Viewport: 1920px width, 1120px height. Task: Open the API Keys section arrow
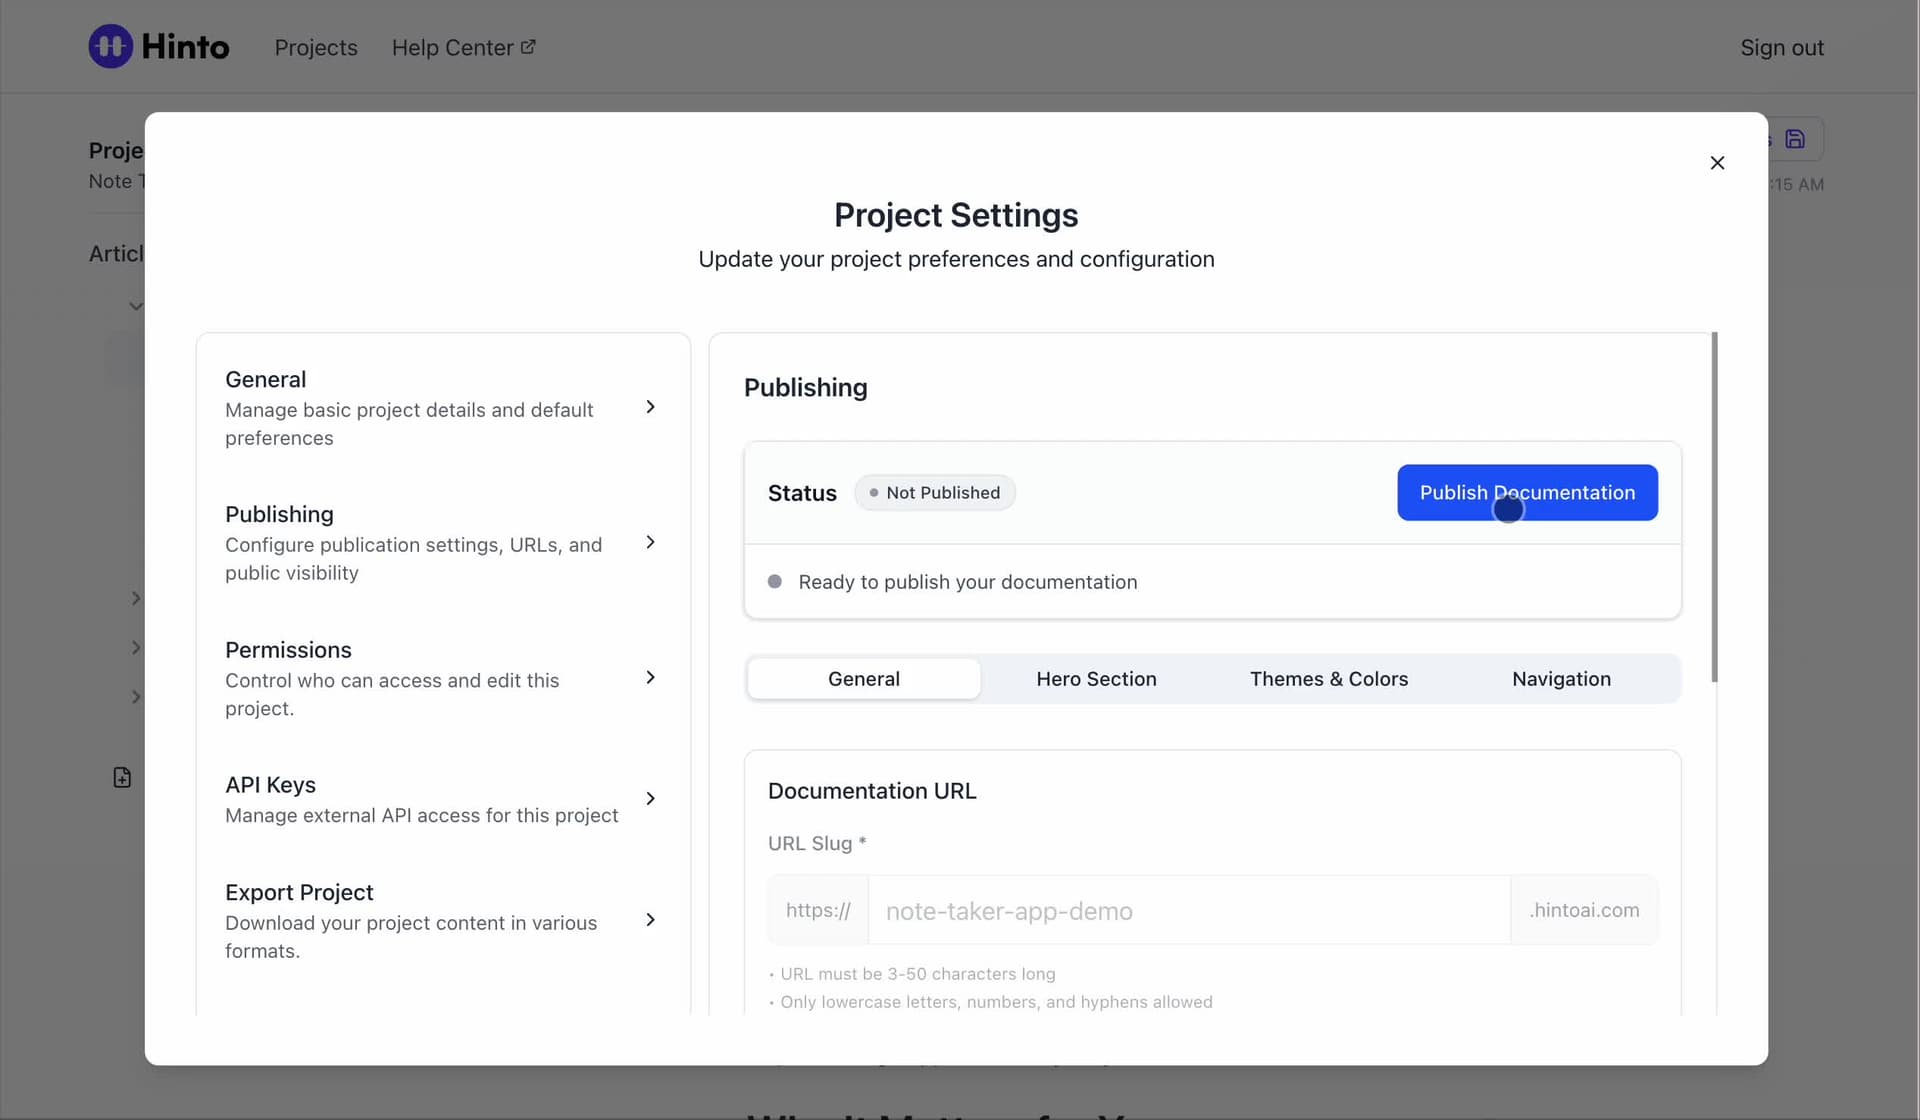650,799
